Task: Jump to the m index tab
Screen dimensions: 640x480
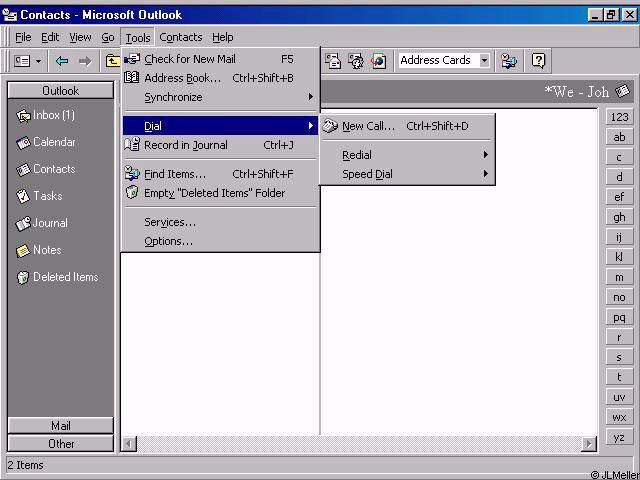Action: point(619,277)
